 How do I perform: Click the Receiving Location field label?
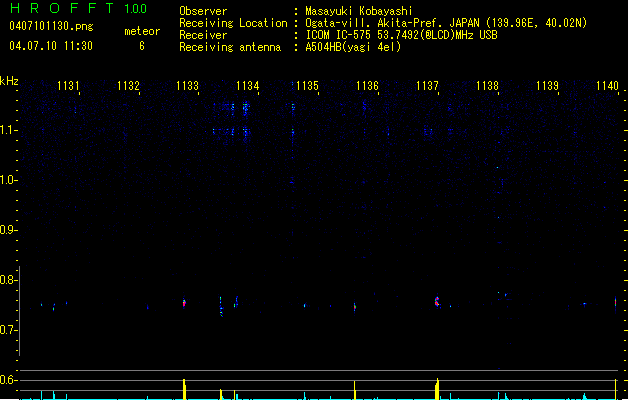(x=233, y=23)
